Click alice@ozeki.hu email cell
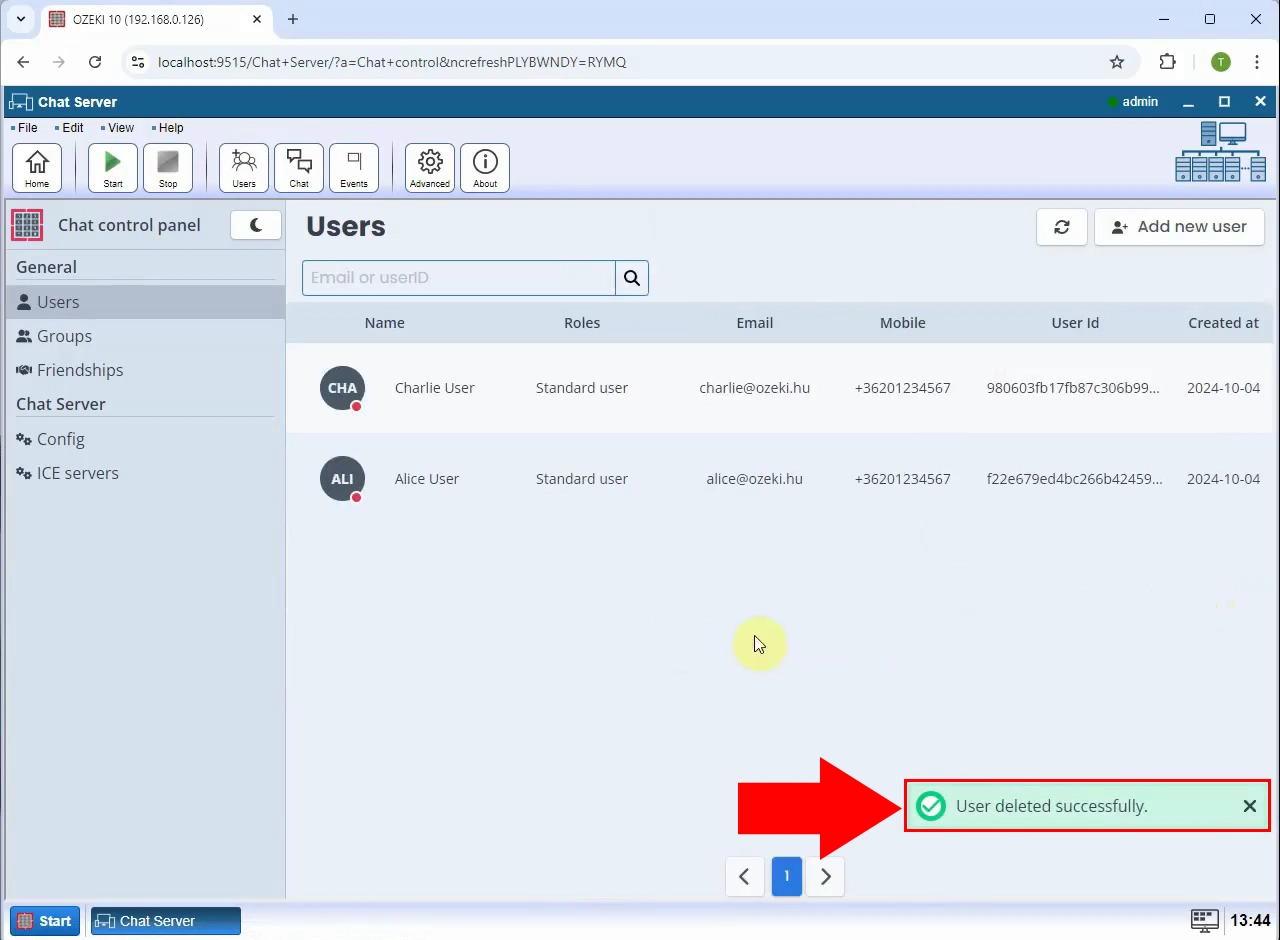 pos(755,479)
